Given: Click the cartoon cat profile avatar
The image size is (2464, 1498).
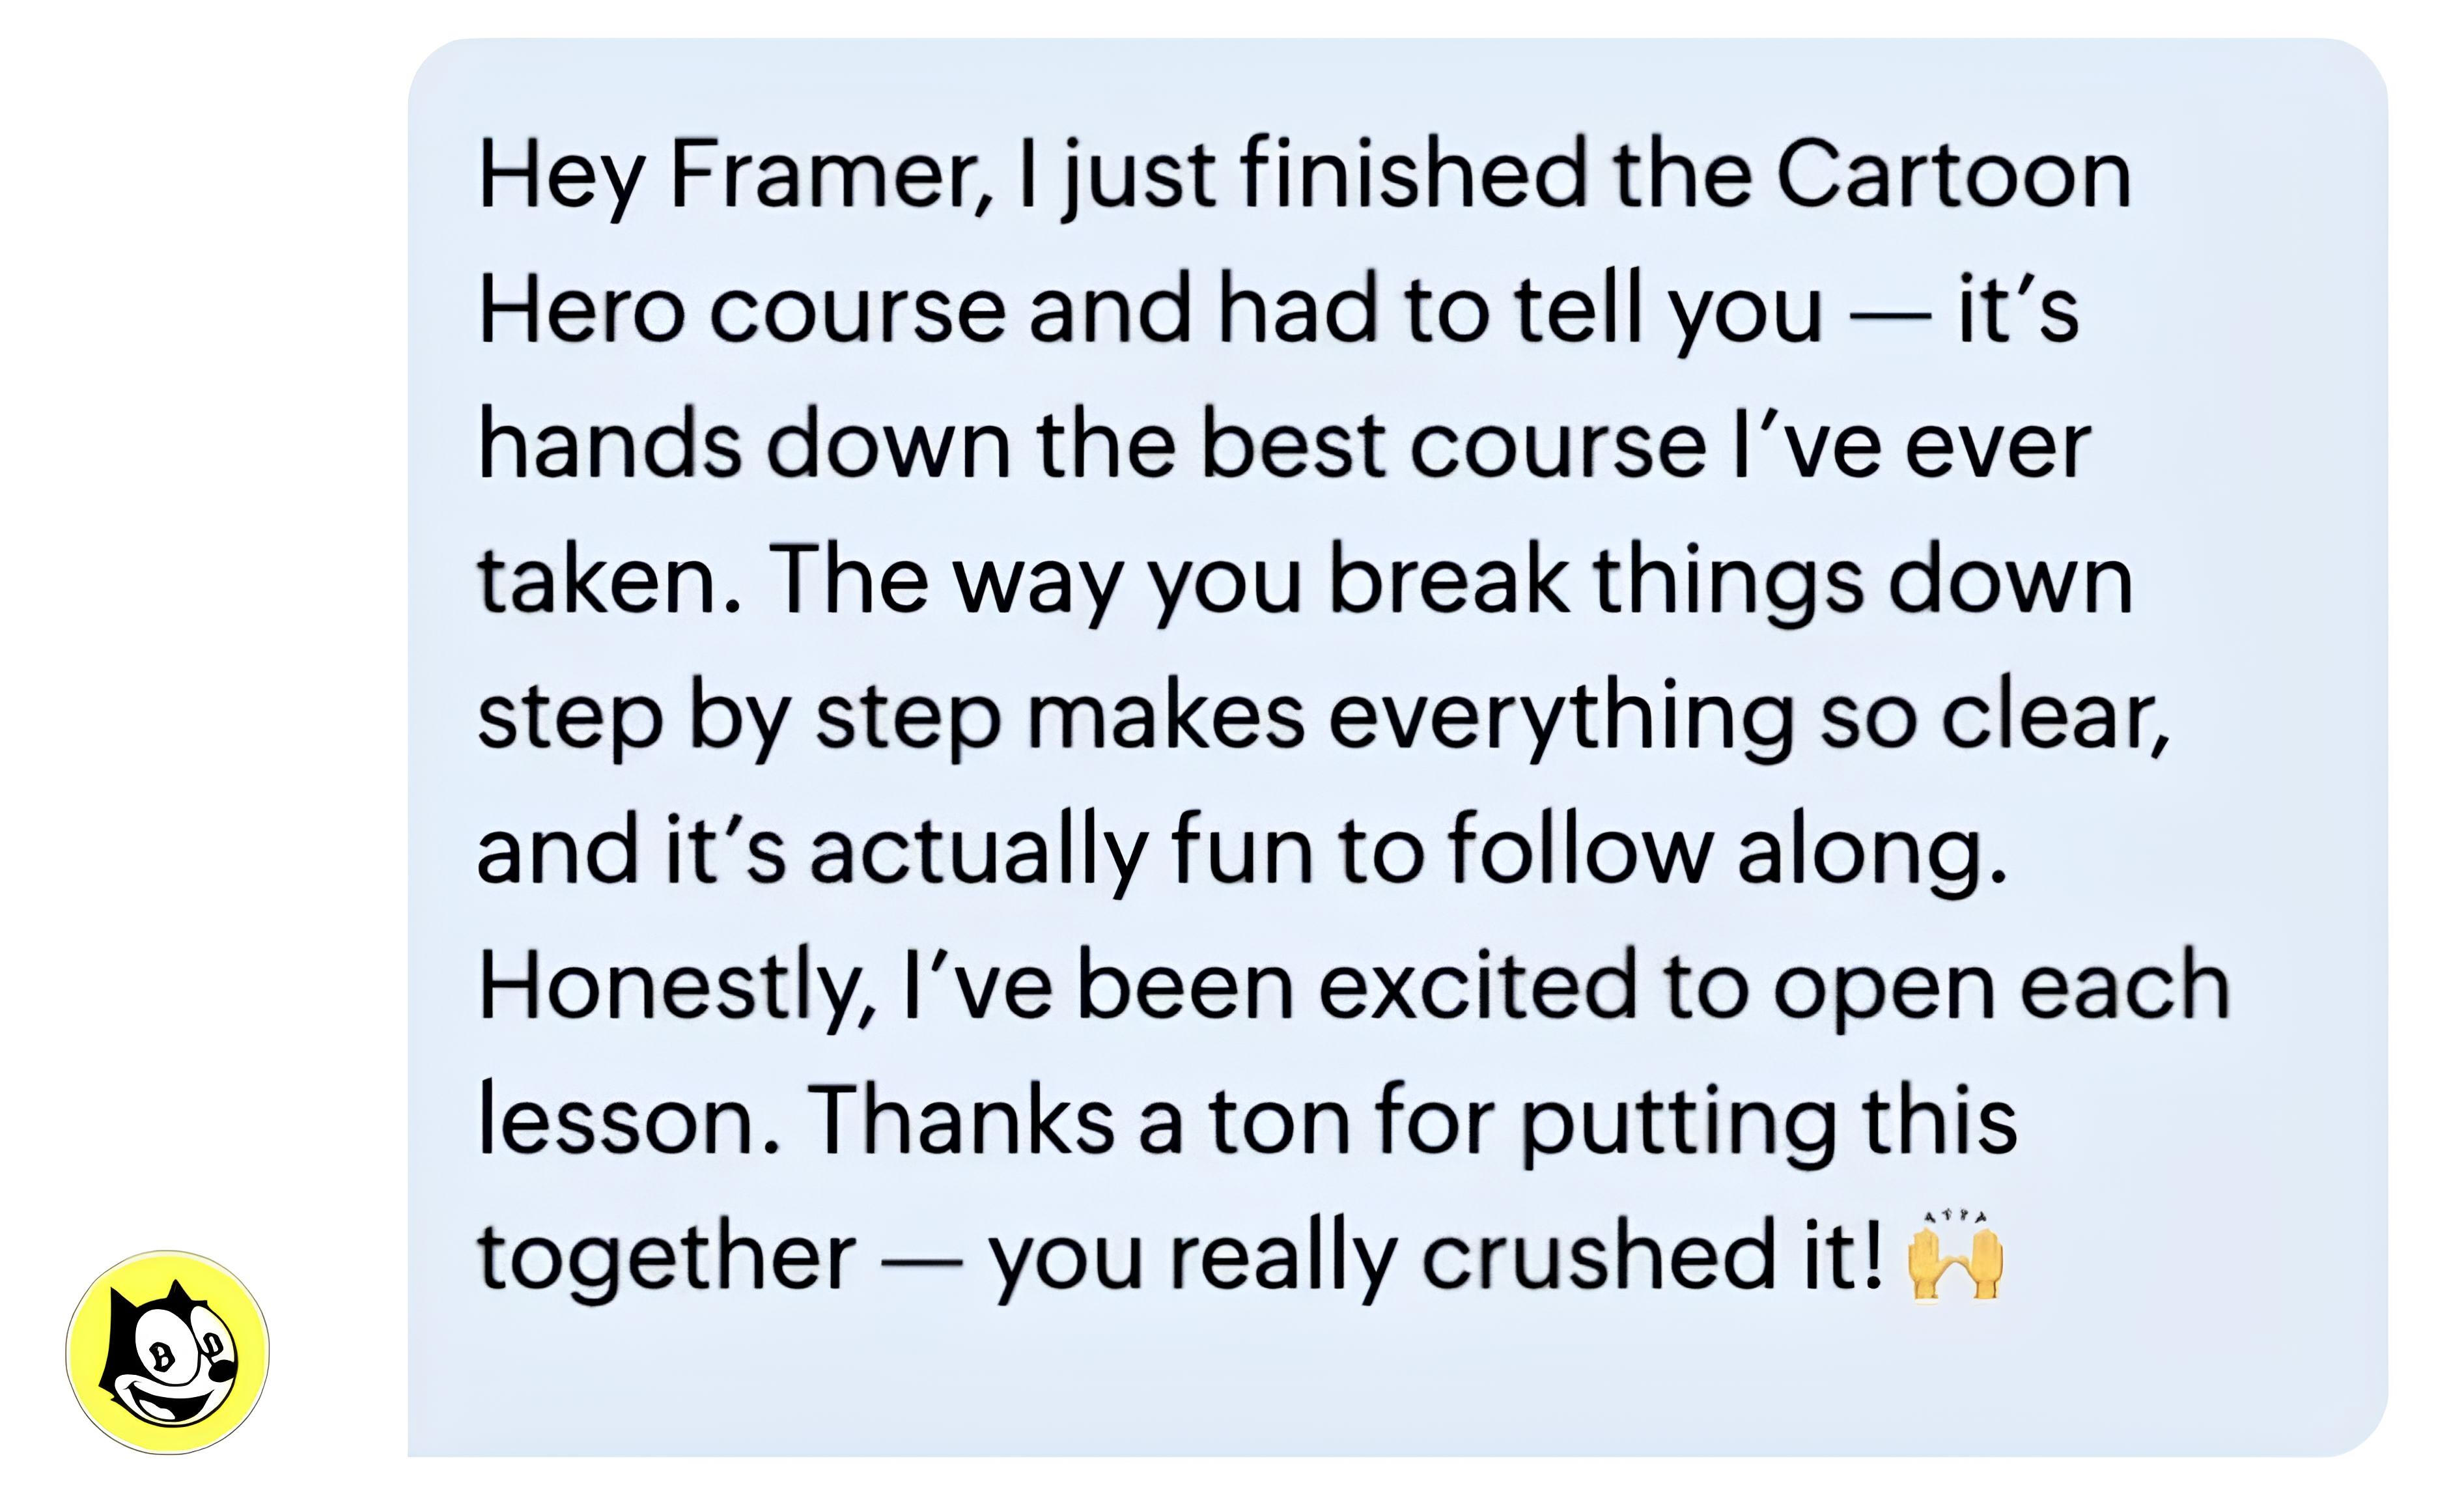Looking at the screenshot, I should coord(168,1351).
